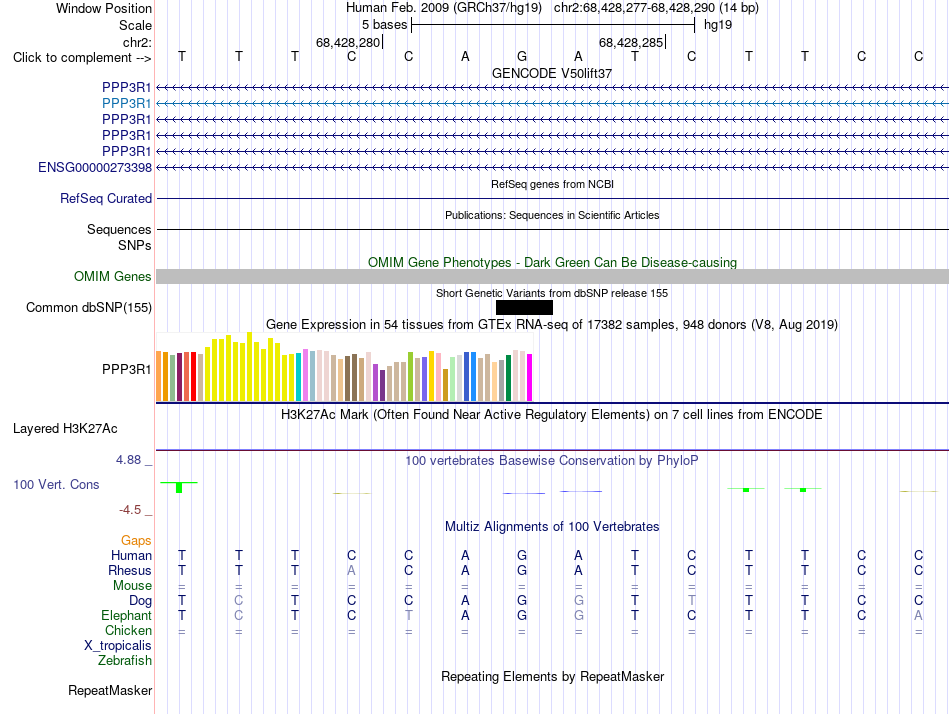Image resolution: width=950 pixels, height=714 pixels.
Task: Click 'Publications: Sequences in Scientific Articles' title
Action: click(552, 215)
